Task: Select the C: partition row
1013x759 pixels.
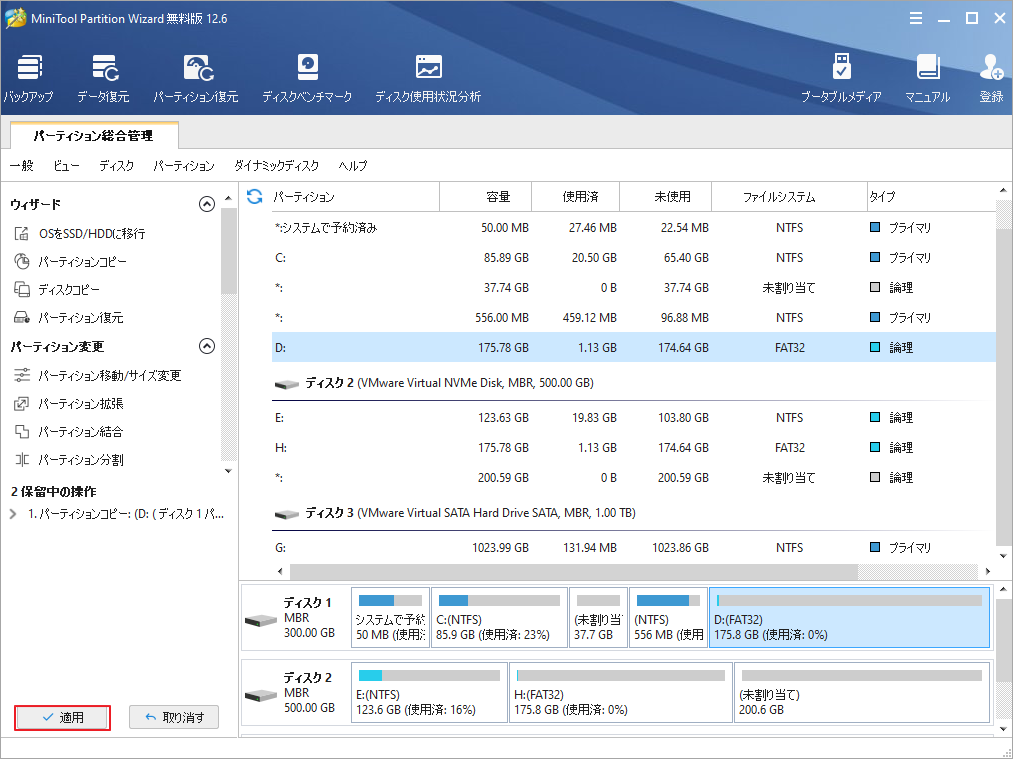Action: pyautogui.click(x=633, y=258)
